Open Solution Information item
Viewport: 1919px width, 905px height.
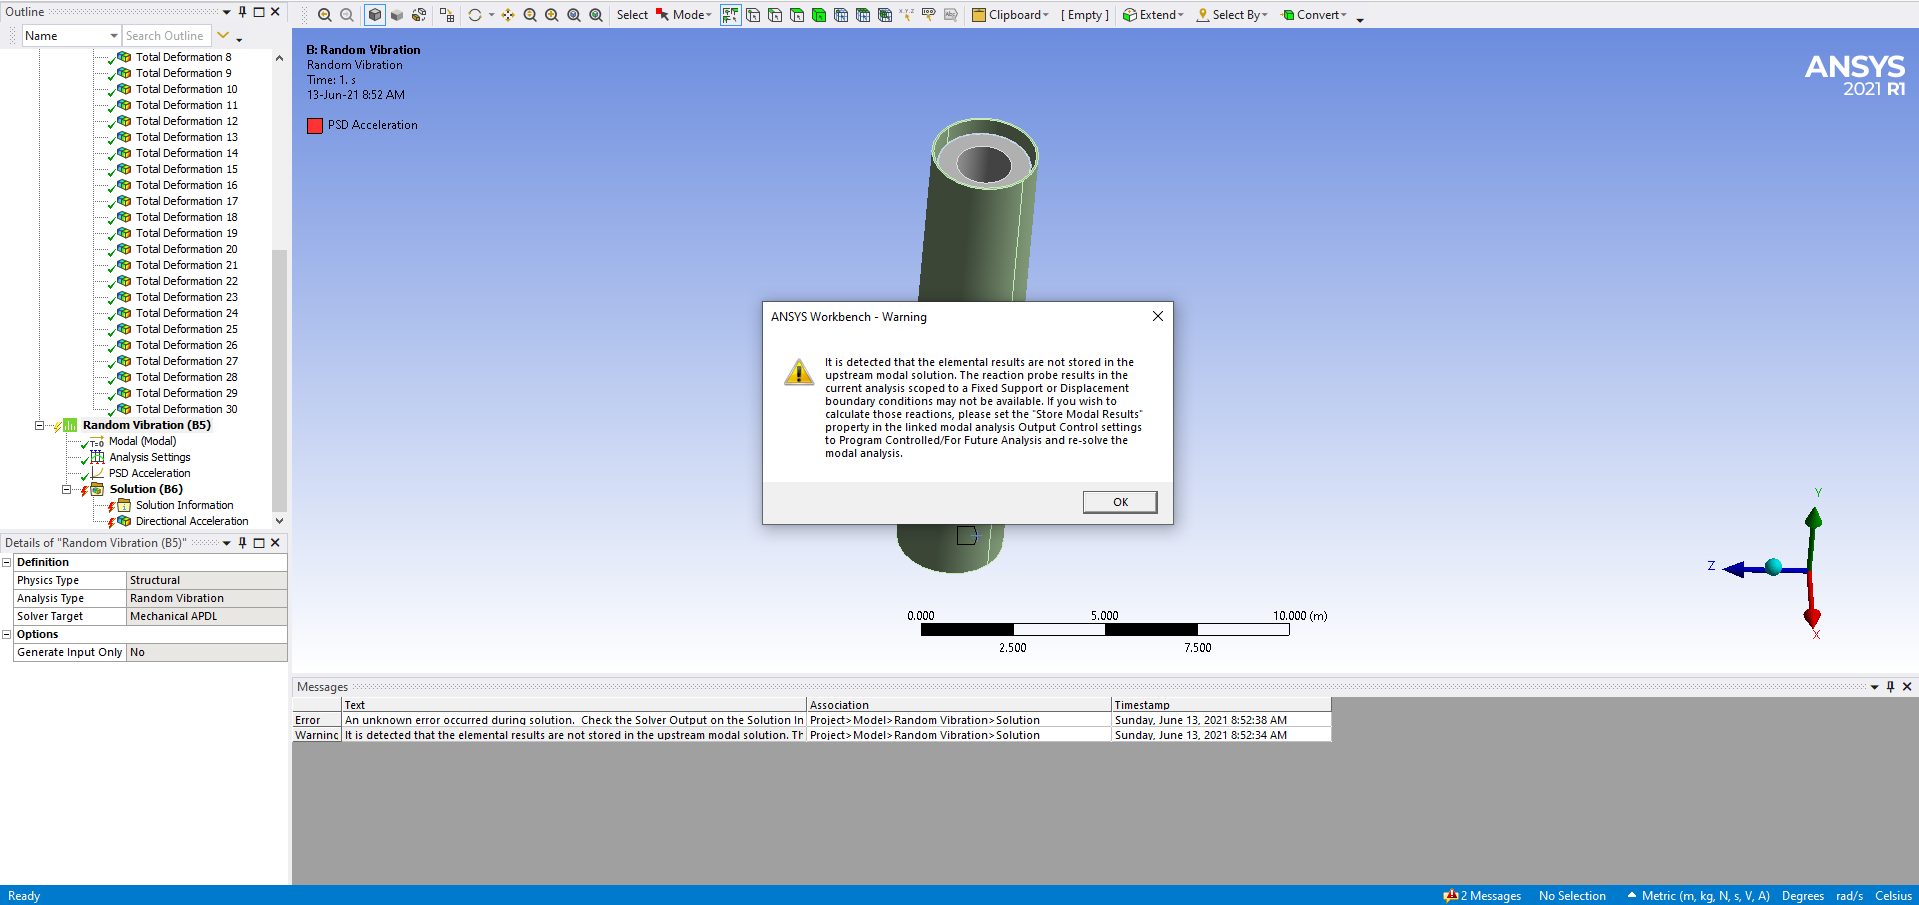[x=184, y=505]
